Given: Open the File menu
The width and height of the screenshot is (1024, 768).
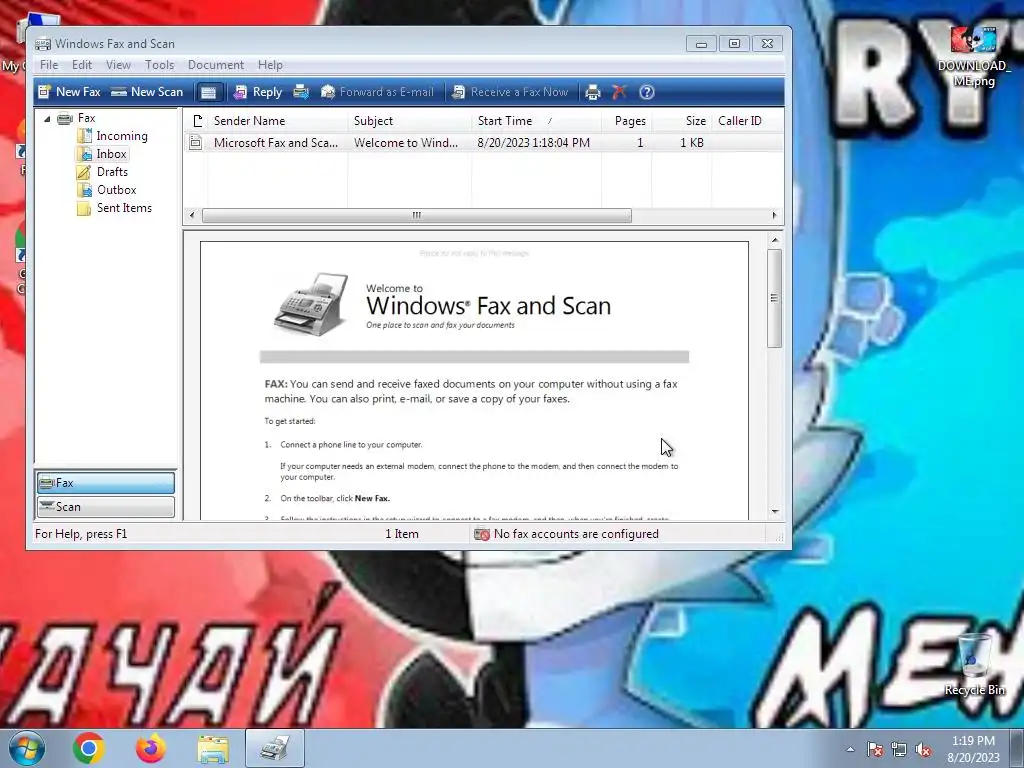Looking at the screenshot, I should (49, 65).
